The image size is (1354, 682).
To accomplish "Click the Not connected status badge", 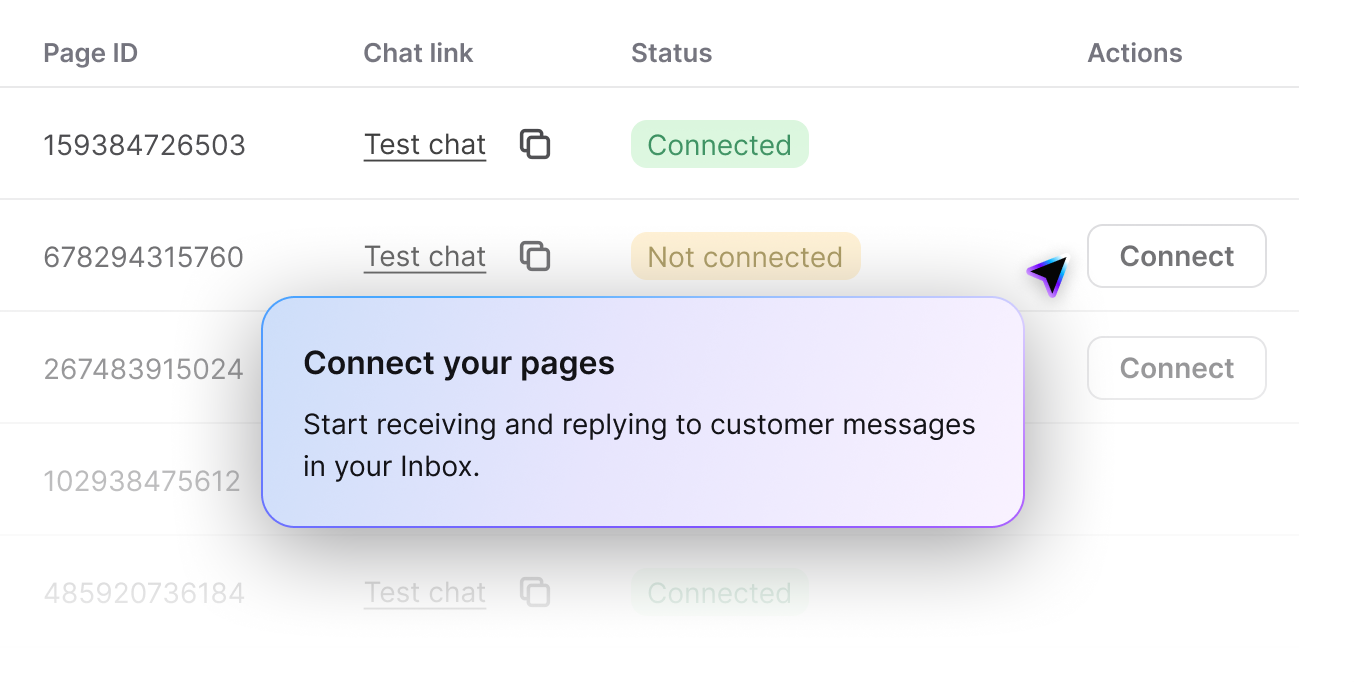I will [x=745, y=256].
